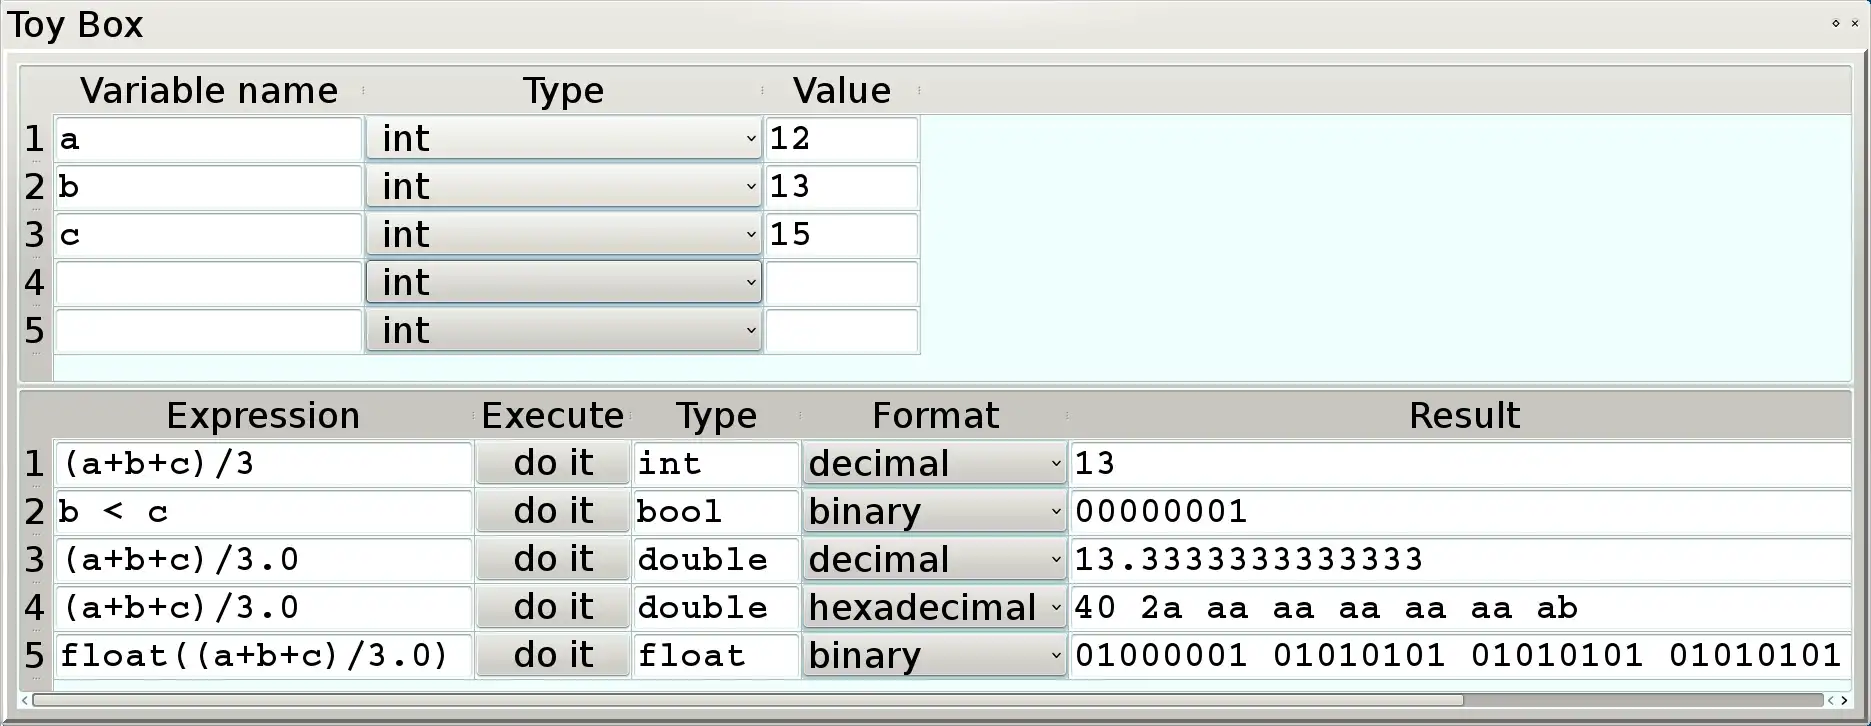Image resolution: width=1871 pixels, height=726 pixels.
Task: Click the value field showing 13 for b
Action: coord(841,186)
